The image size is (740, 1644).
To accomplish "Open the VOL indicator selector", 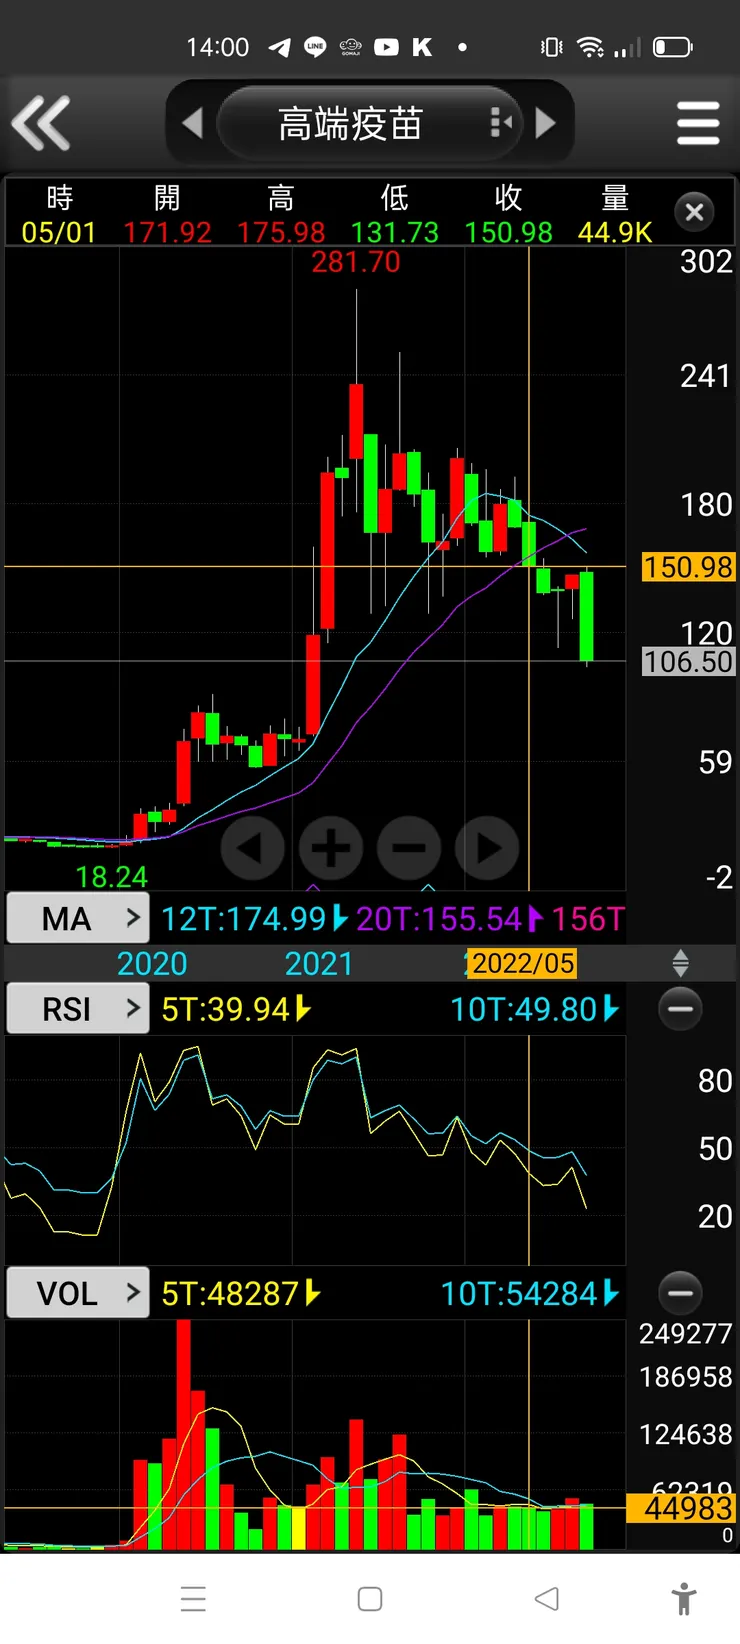I will pyautogui.click(x=78, y=1293).
